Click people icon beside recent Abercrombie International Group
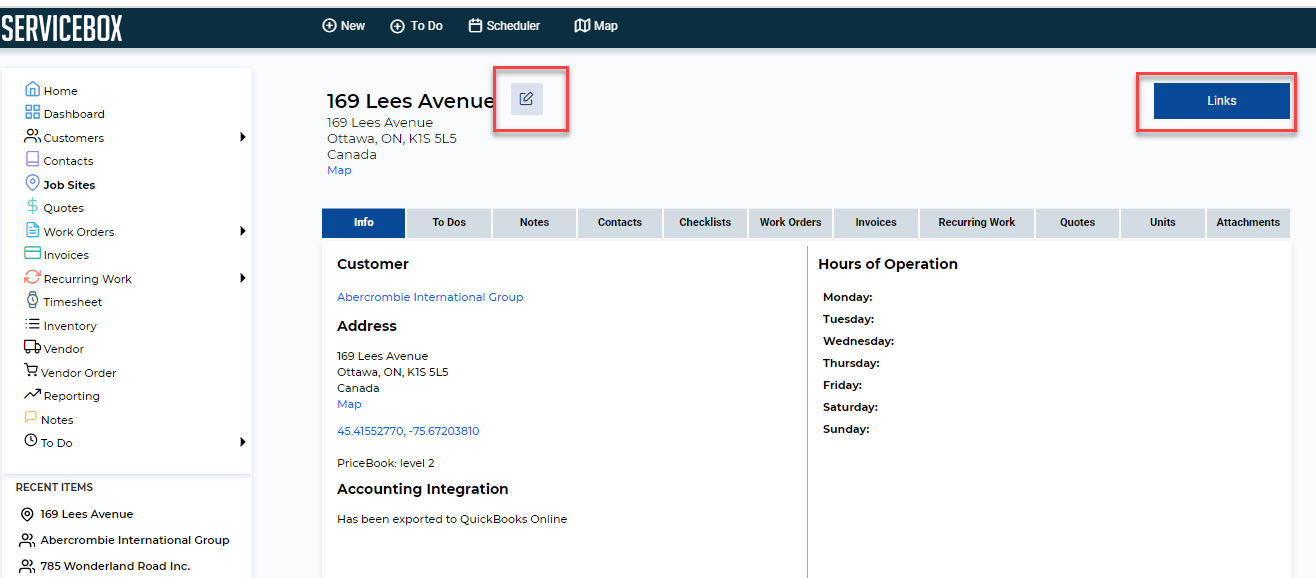The height and width of the screenshot is (578, 1316). point(27,540)
